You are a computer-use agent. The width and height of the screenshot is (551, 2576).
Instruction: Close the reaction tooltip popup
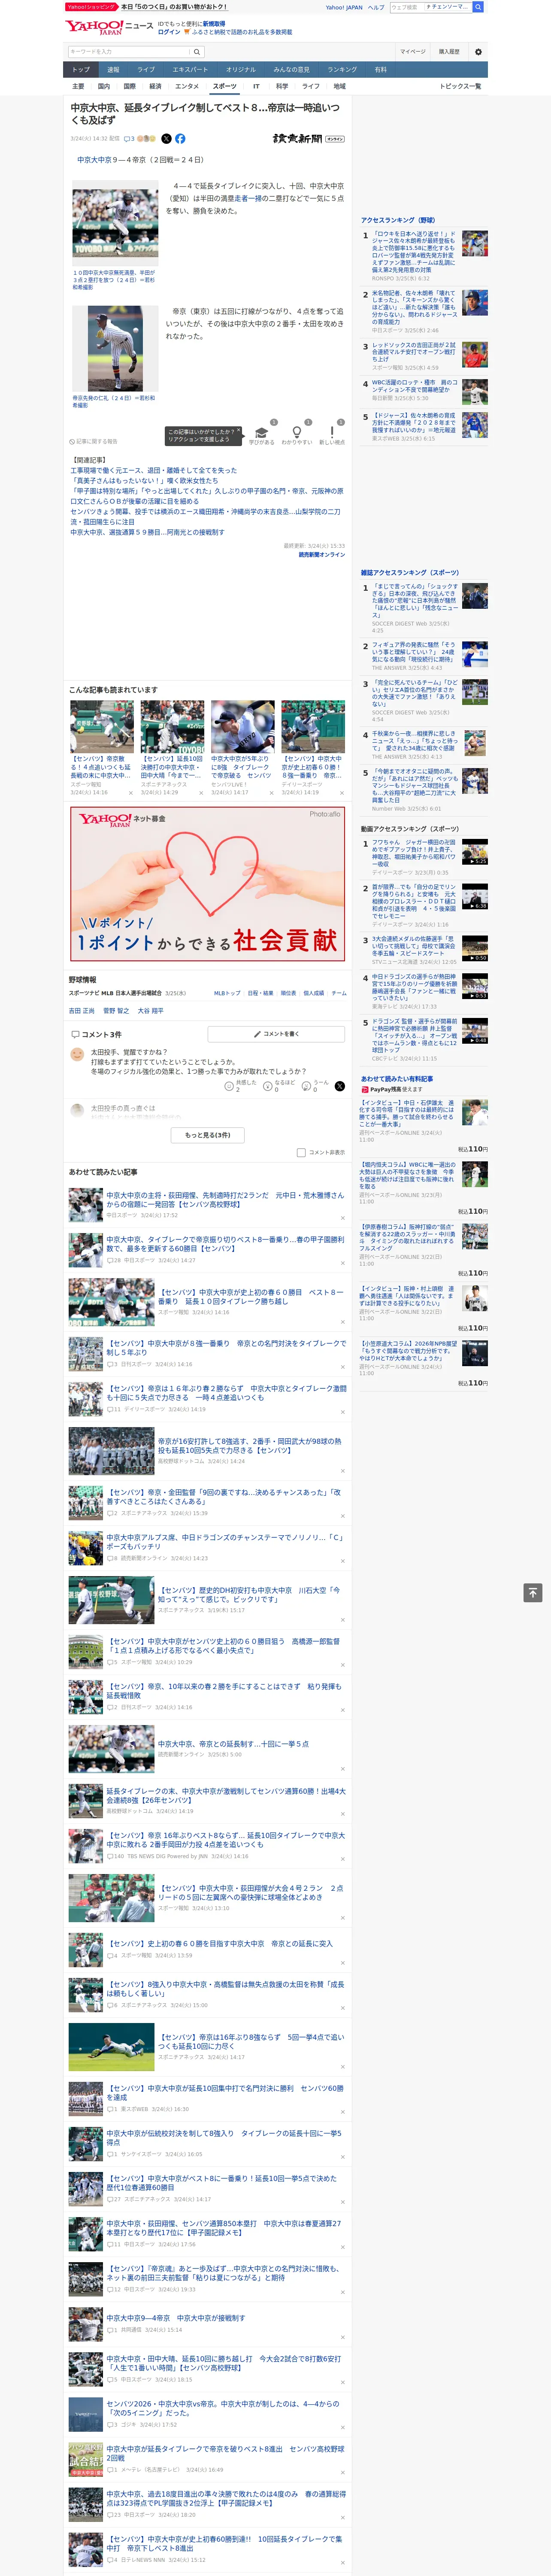pos(238,431)
